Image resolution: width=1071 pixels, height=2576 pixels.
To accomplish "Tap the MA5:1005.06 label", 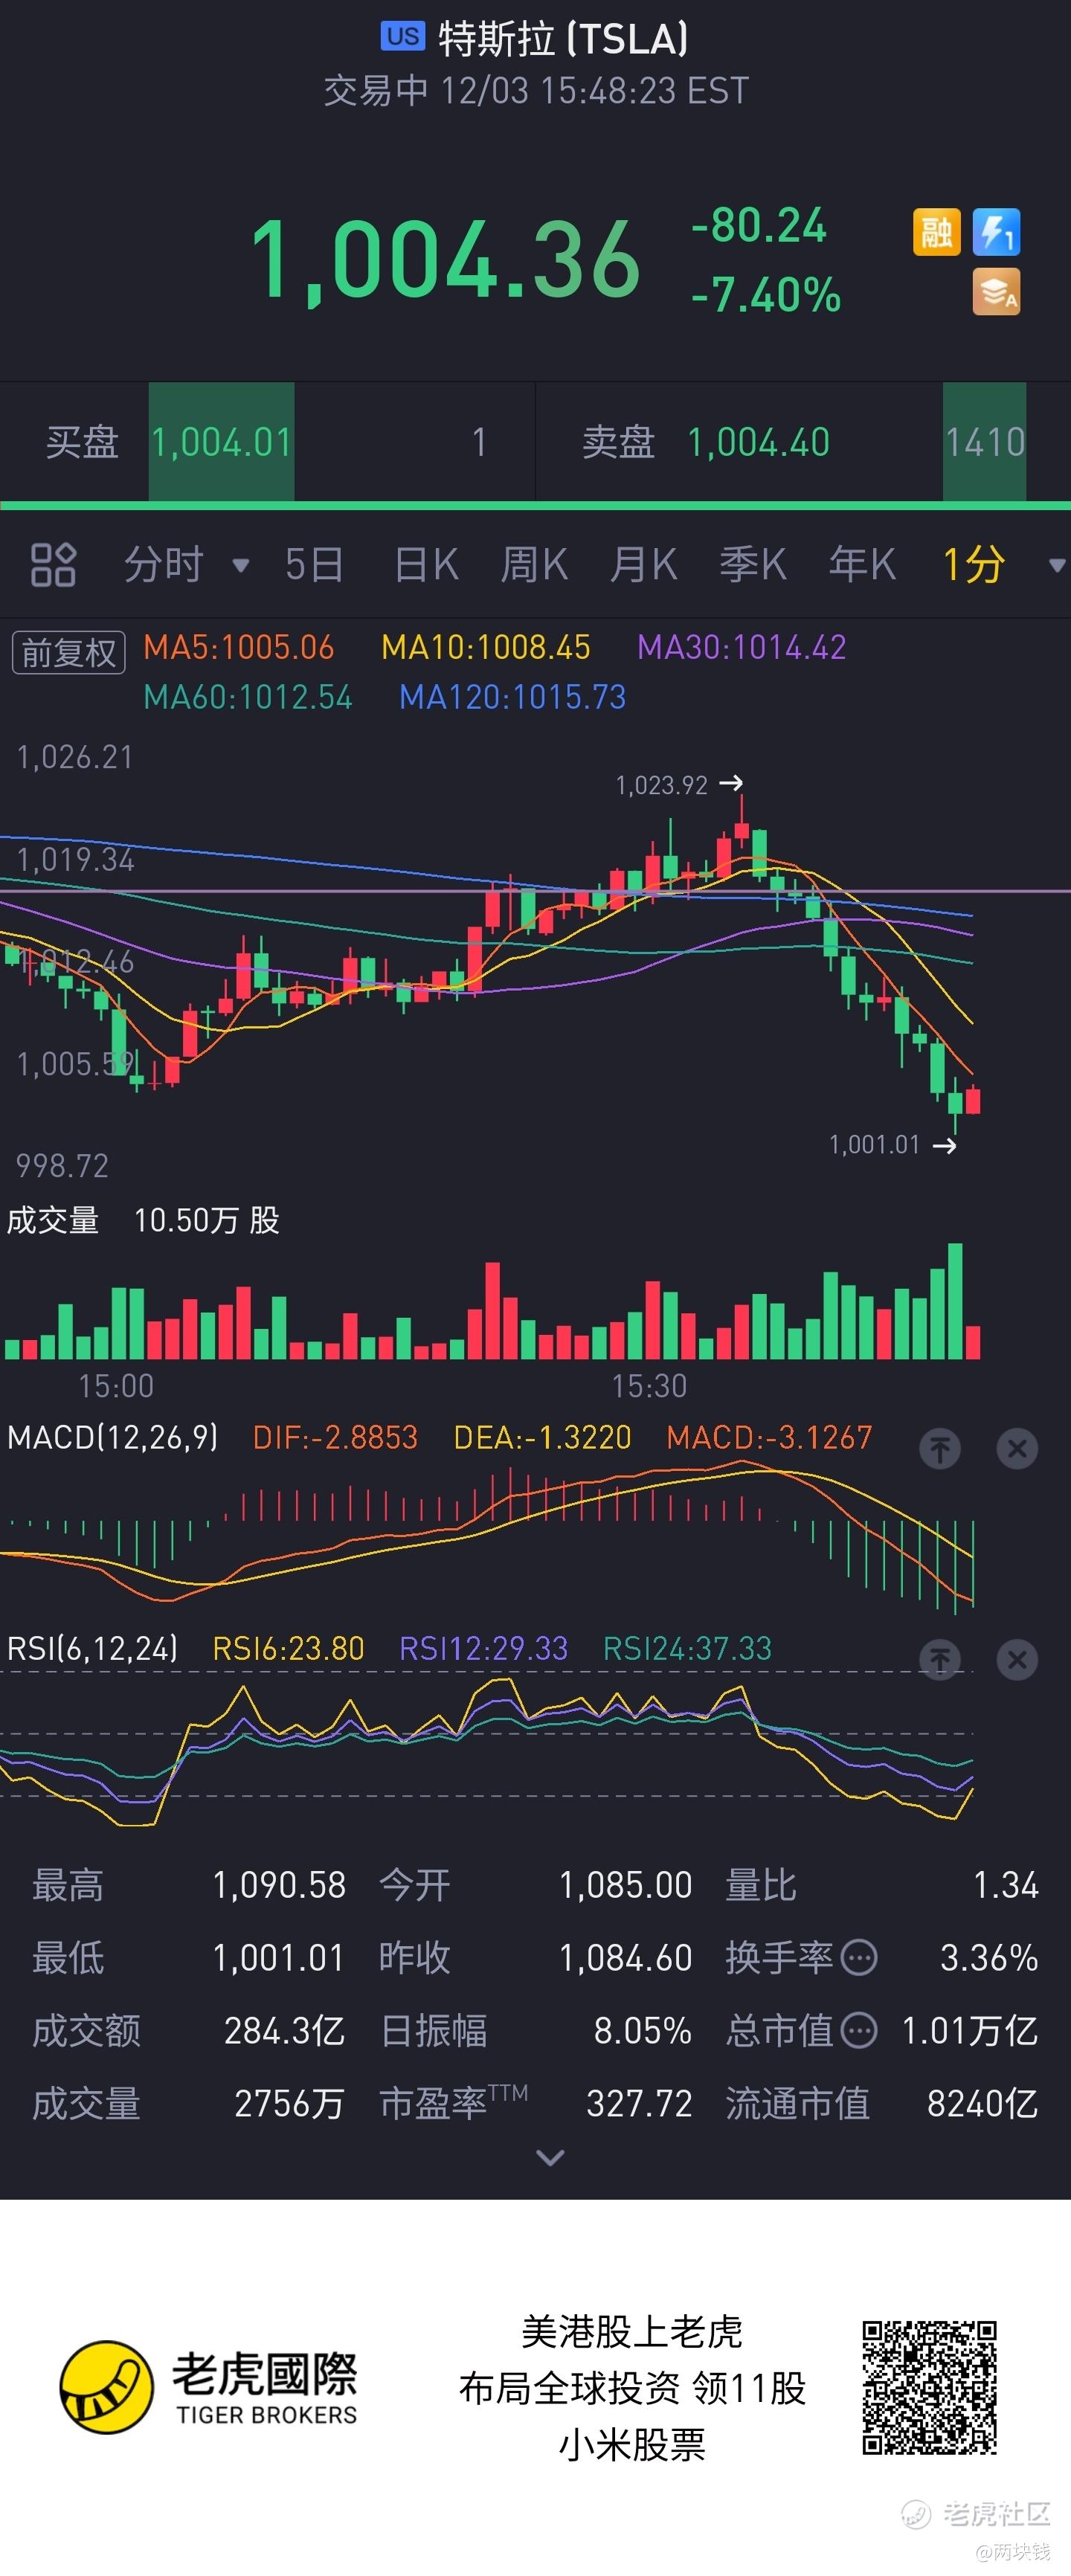I will coord(238,647).
